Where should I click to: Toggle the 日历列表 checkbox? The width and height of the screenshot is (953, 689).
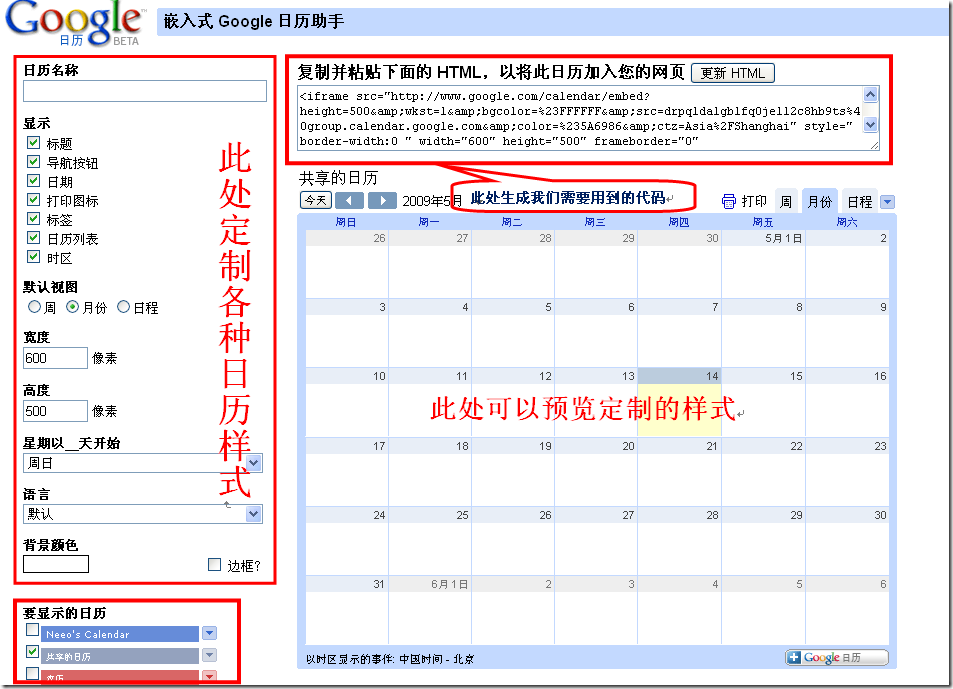[33, 238]
